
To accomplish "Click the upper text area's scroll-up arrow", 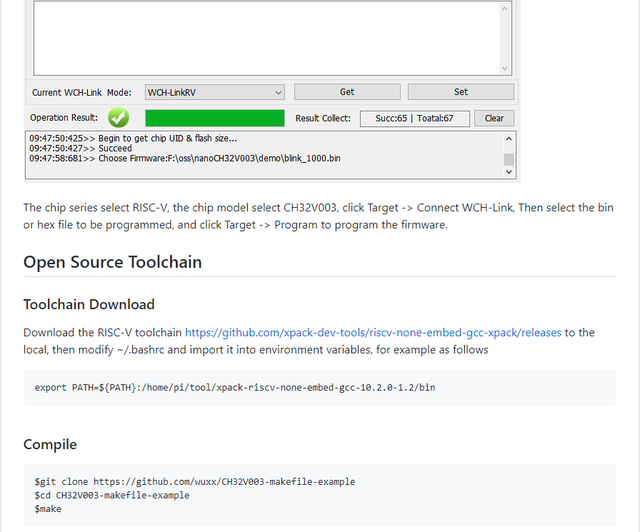I will click(x=504, y=9).
